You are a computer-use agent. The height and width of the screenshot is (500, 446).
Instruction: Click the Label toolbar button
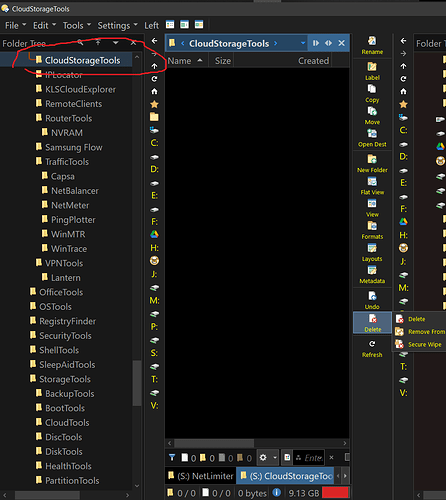pyautogui.click(x=372, y=71)
